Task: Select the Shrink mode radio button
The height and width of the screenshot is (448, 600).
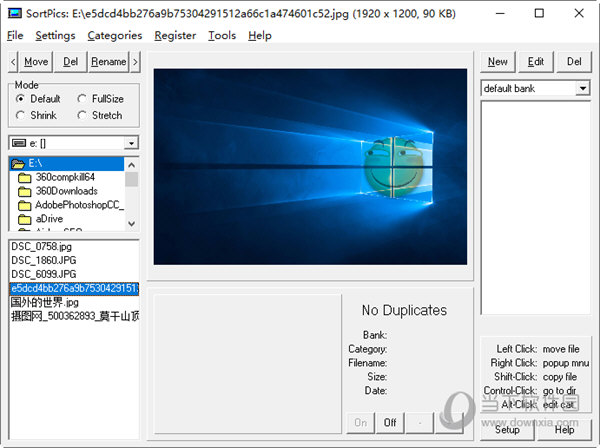Action: (x=21, y=115)
